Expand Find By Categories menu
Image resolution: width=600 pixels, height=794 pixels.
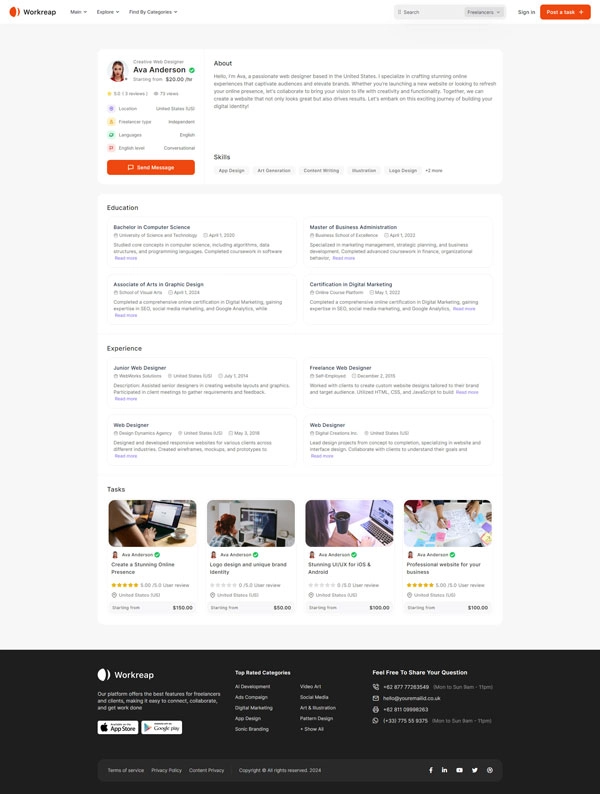[153, 12]
